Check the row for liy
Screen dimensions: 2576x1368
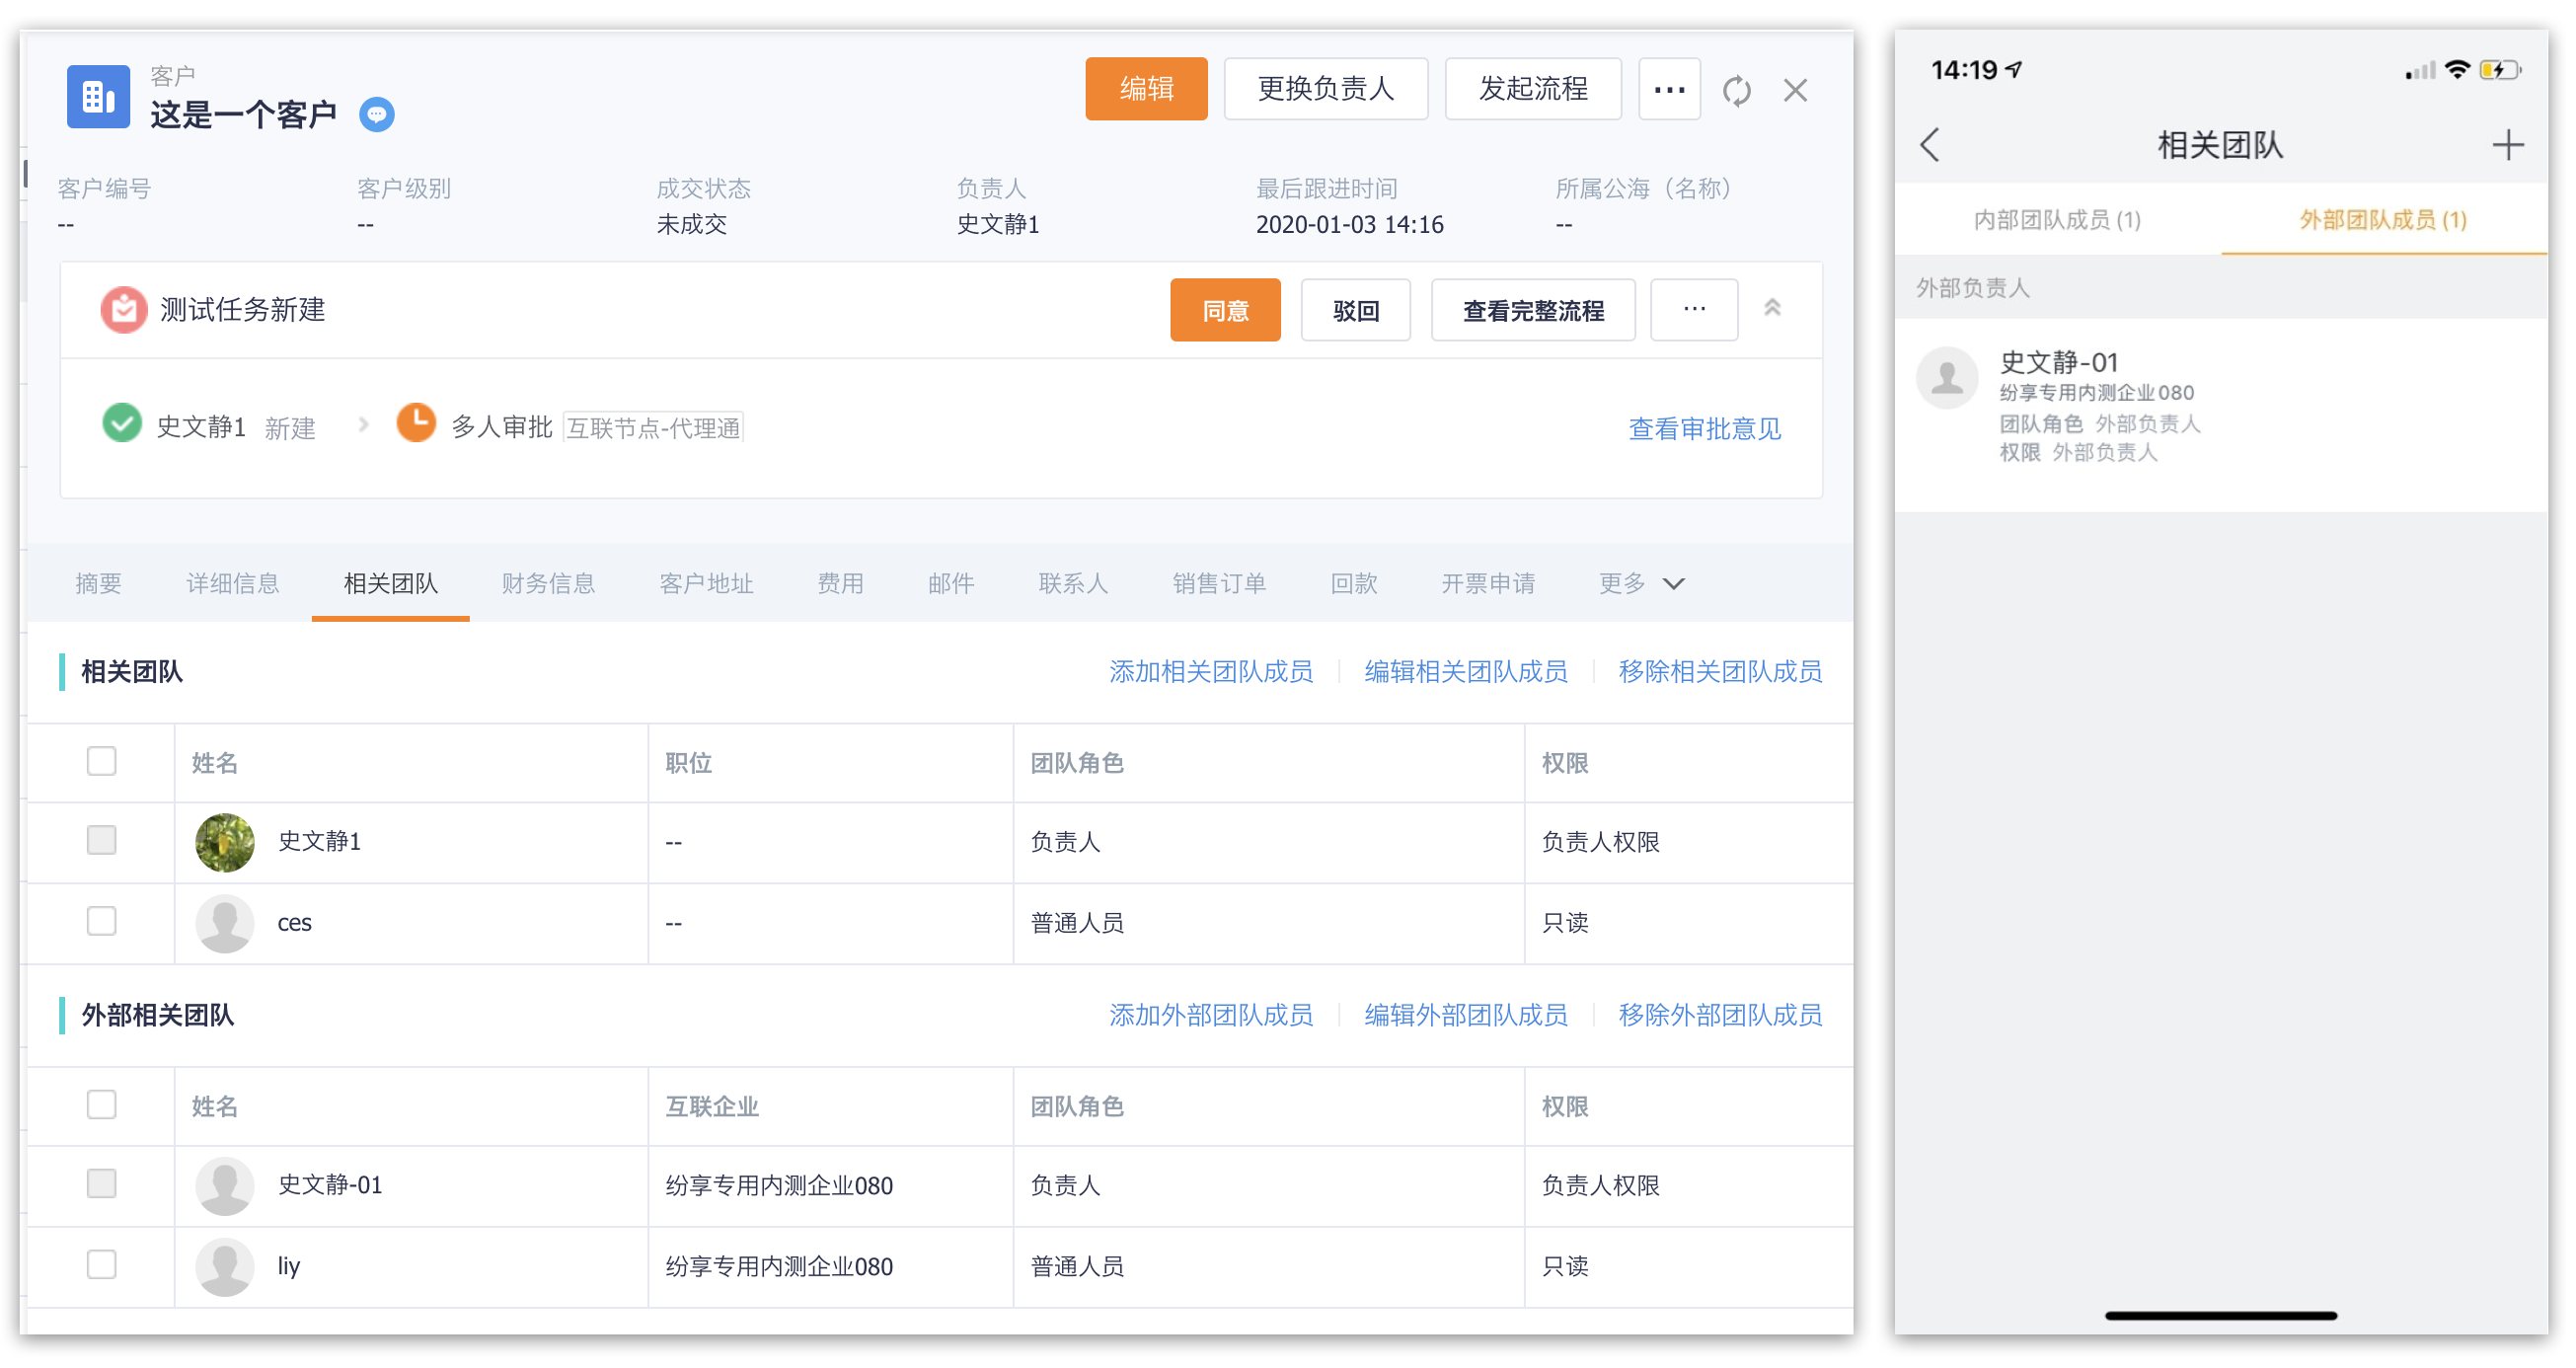[x=101, y=1265]
